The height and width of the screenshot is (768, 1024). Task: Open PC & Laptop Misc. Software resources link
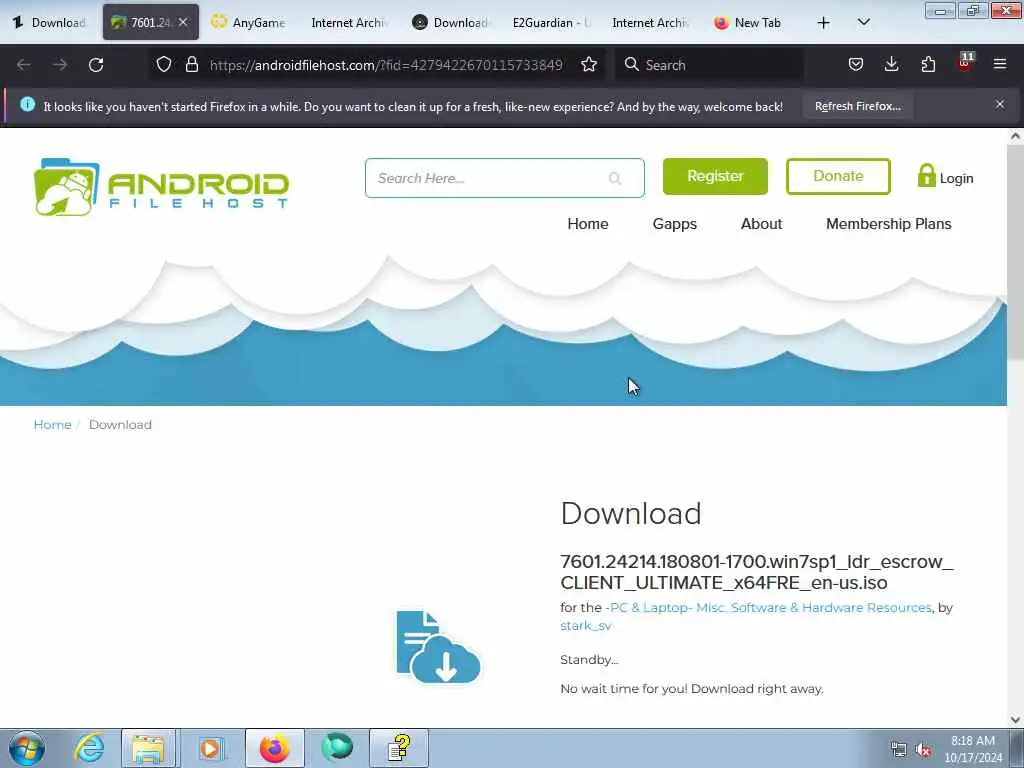(x=771, y=607)
